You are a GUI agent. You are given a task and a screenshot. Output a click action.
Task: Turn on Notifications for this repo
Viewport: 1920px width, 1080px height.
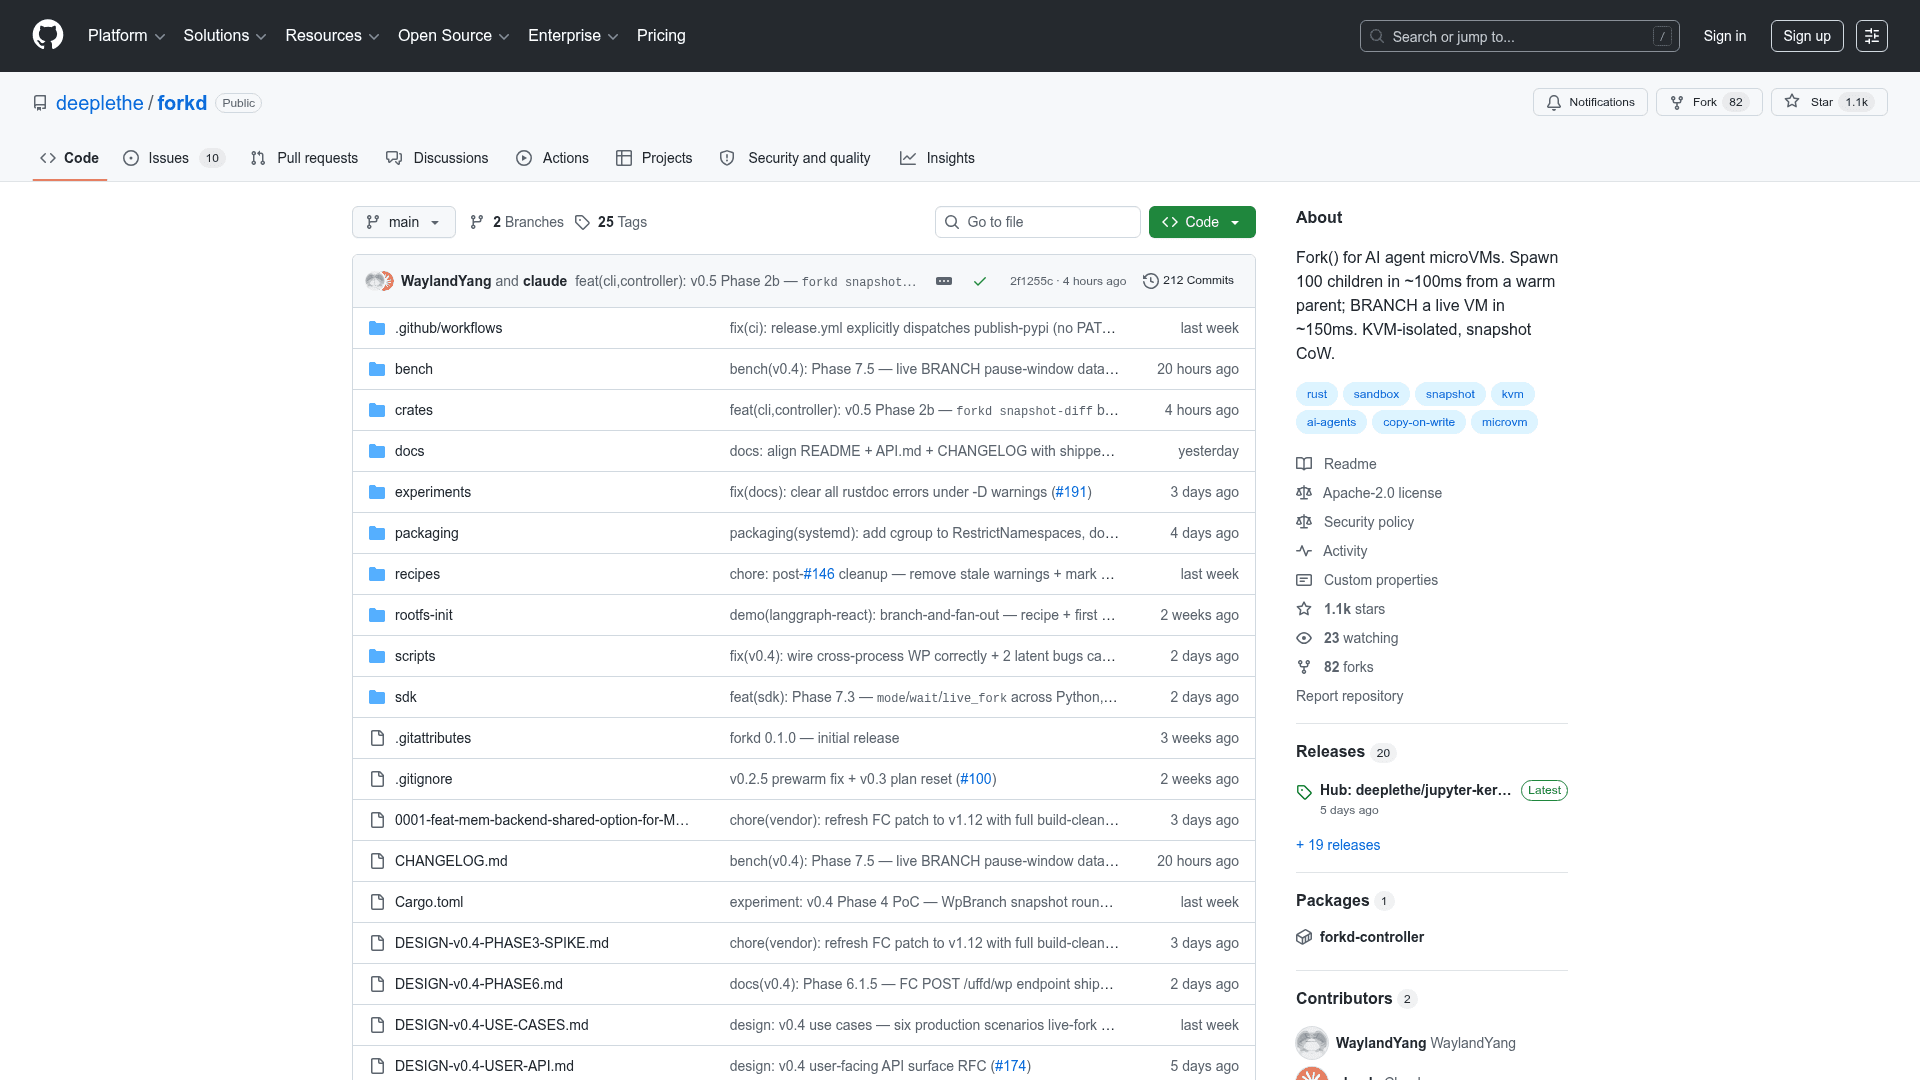click(x=1590, y=102)
